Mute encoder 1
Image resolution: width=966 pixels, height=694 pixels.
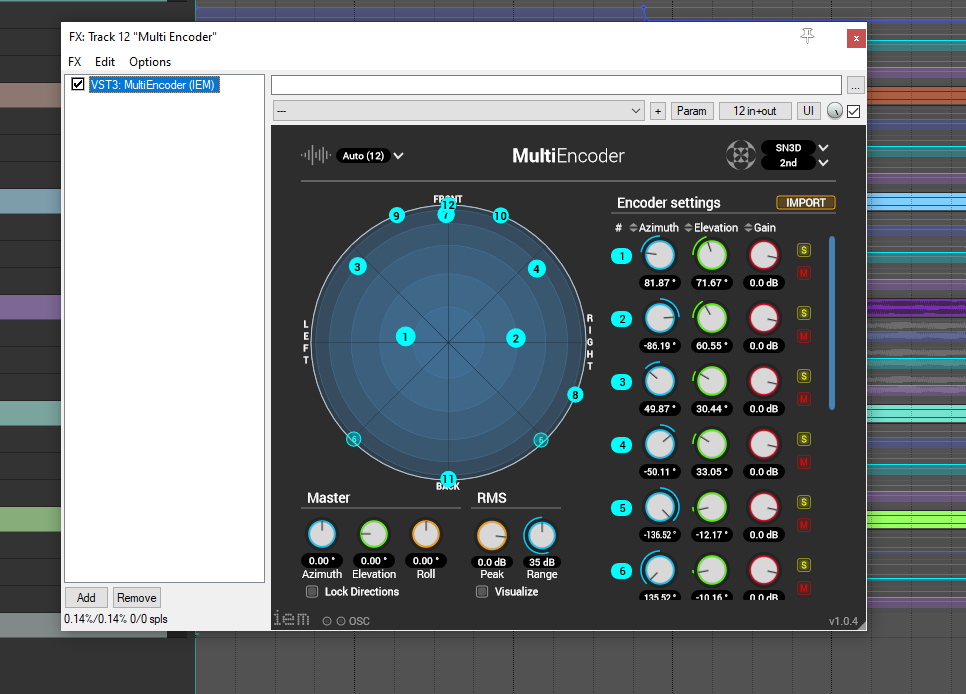coord(803,273)
